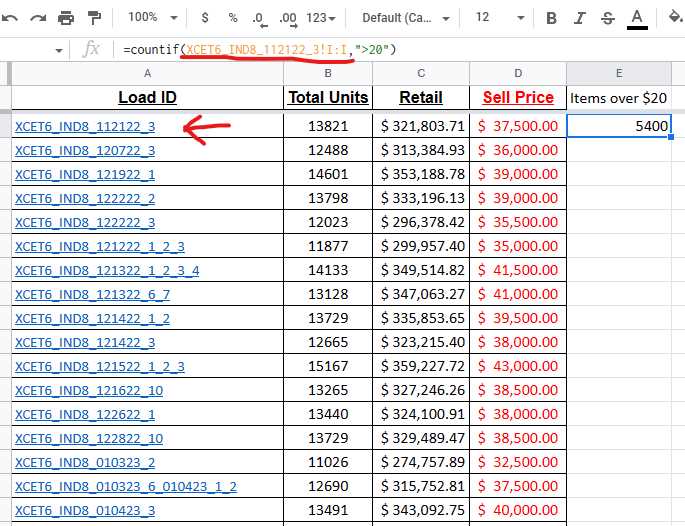Click Decrease decimal places button

259,19
